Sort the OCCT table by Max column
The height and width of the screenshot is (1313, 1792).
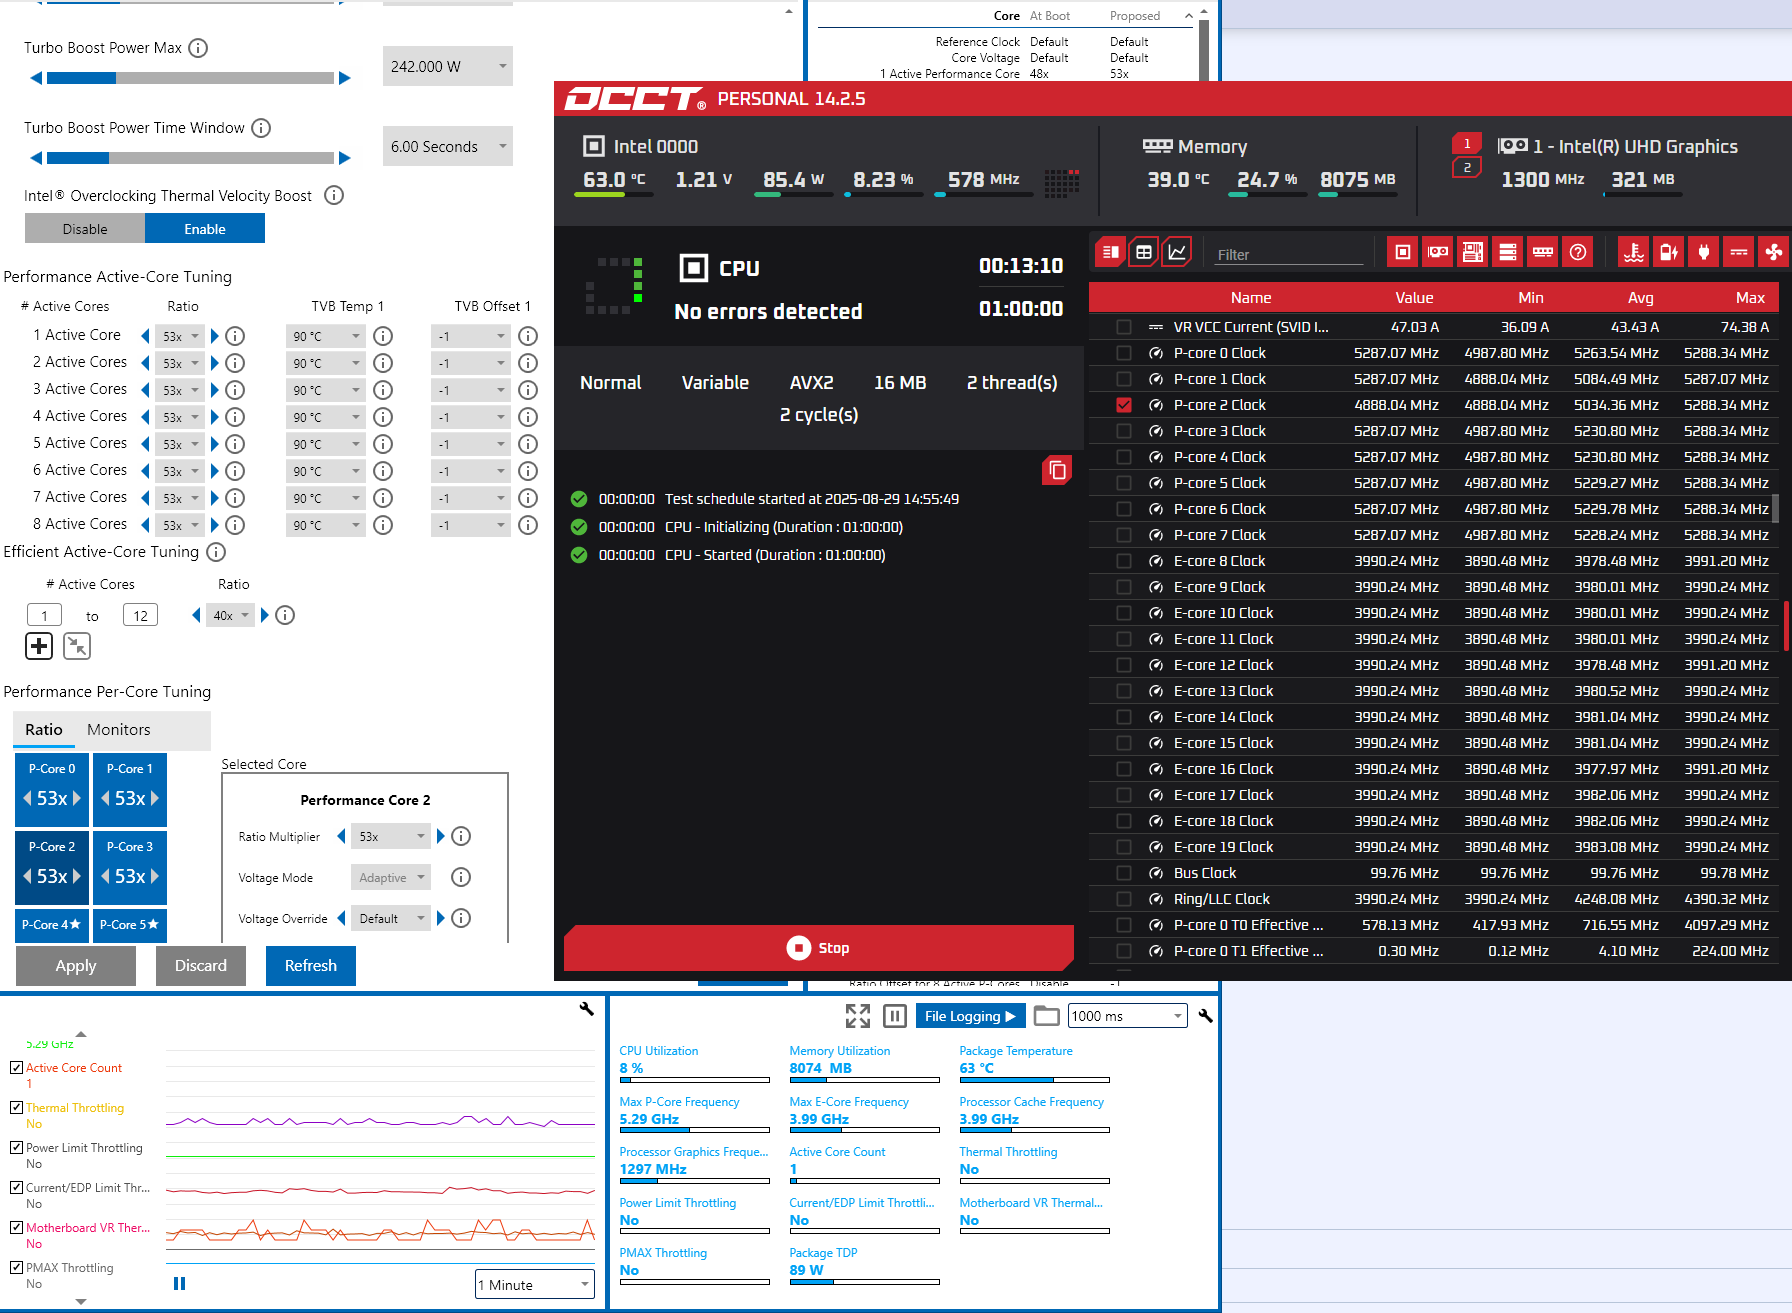pos(1750,298)
